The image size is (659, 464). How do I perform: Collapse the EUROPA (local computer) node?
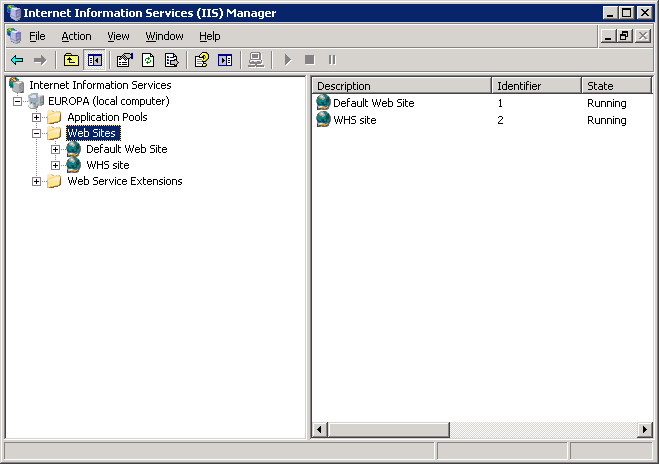pos(17,101)
